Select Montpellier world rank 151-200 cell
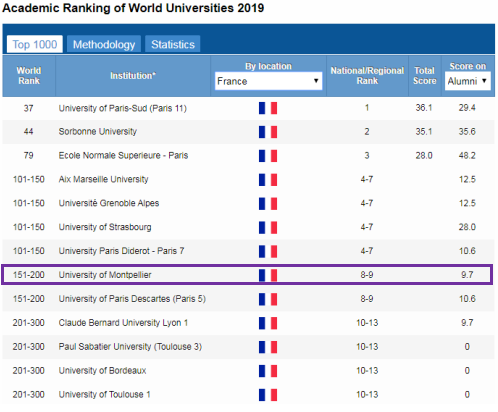The height and width of the screenshot is (412, 498). [x=29, y=275]
